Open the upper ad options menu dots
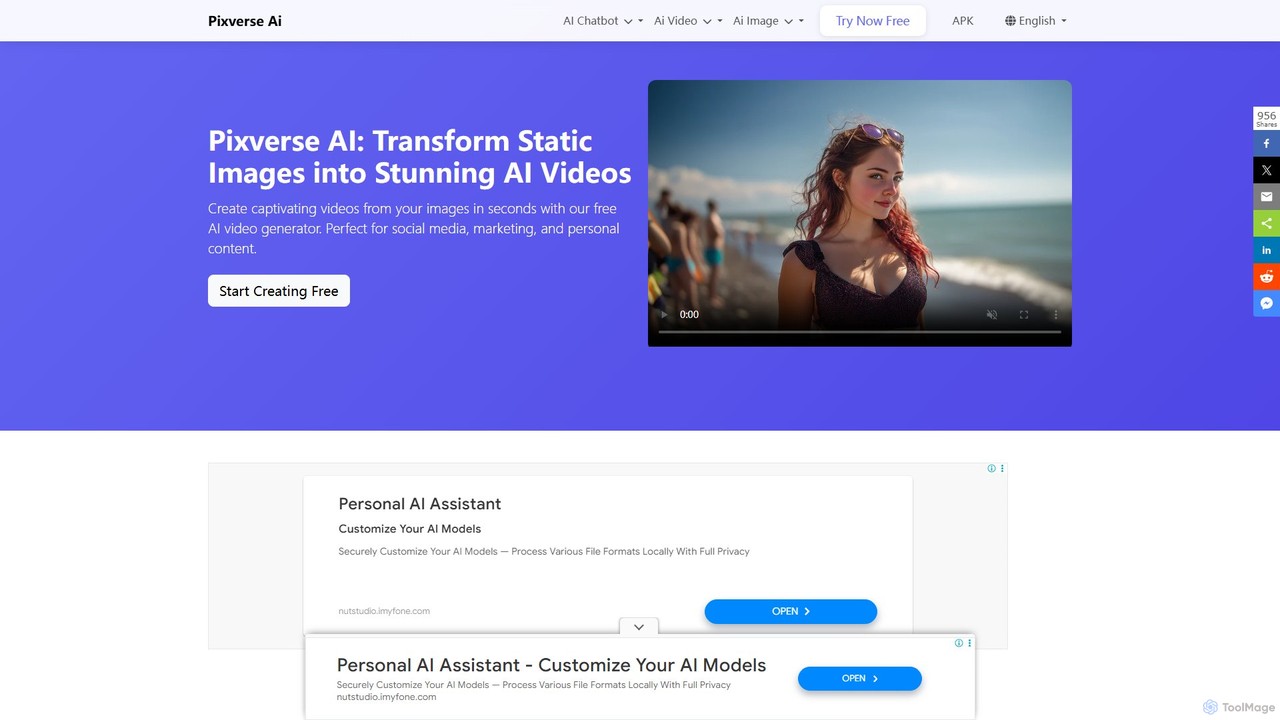The height and width of the screenshot is (720, 1280). tap(1002, 468)
